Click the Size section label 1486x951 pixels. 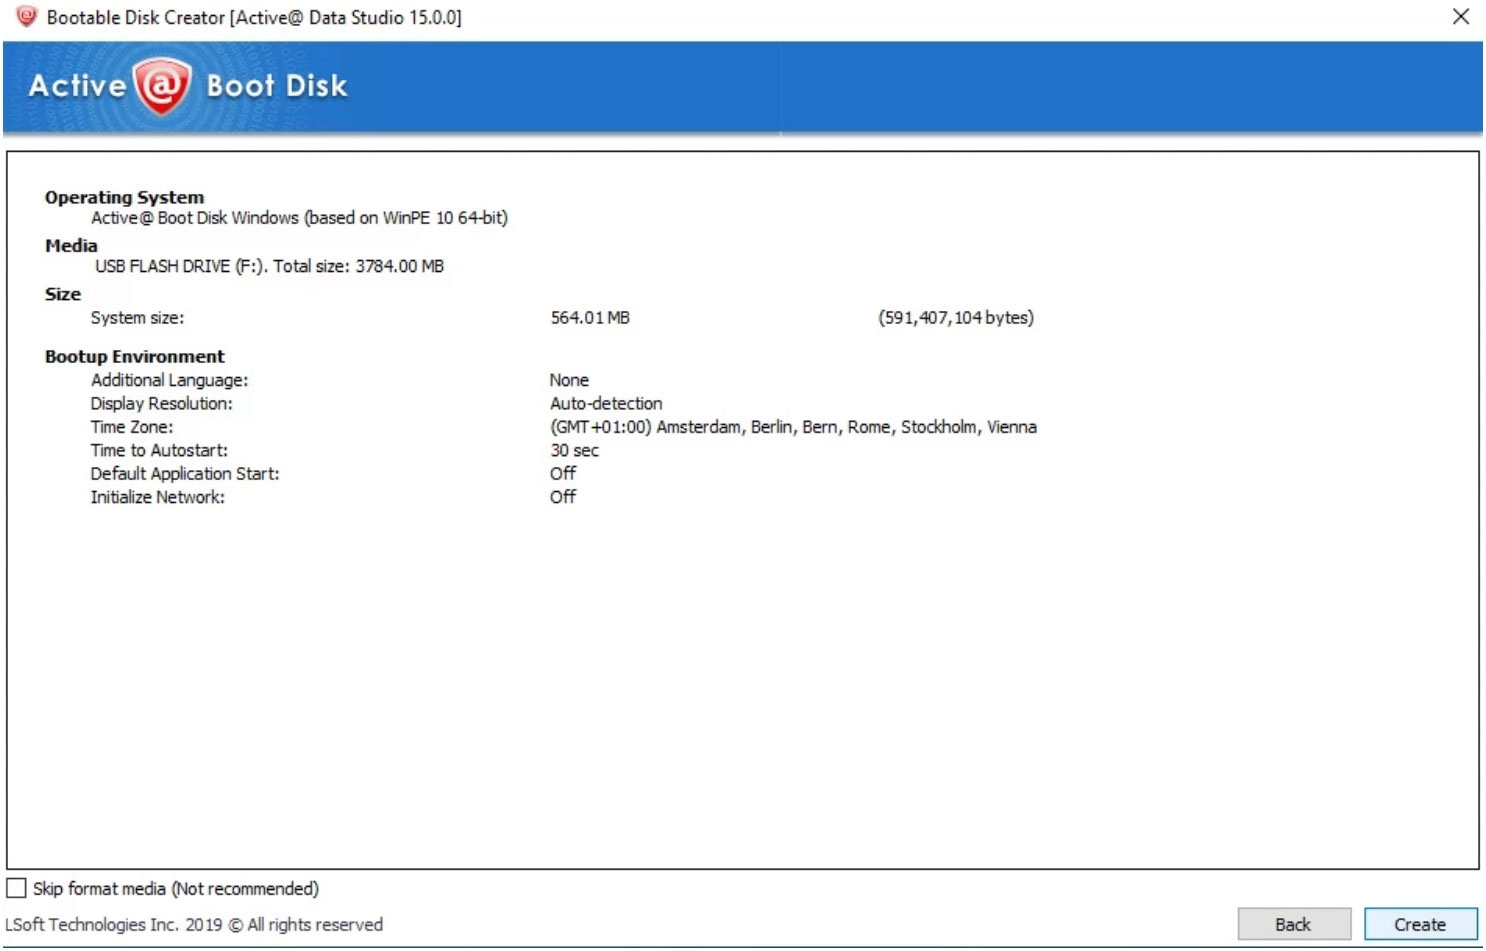click(x=62, y=294)
